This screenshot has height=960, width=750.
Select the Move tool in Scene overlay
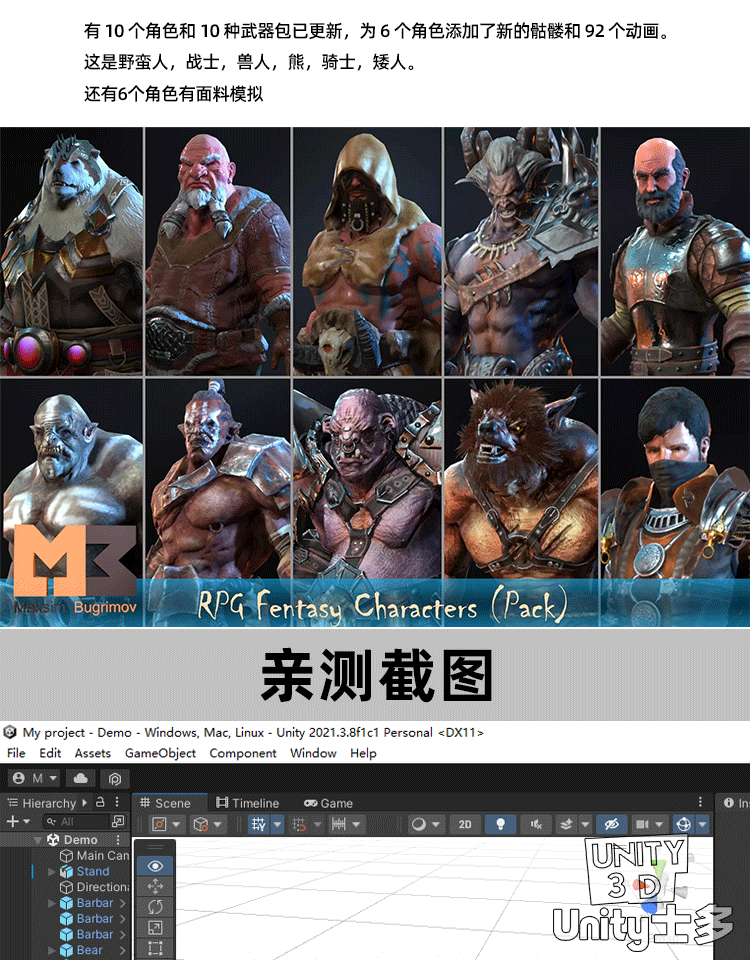(155, 886)
